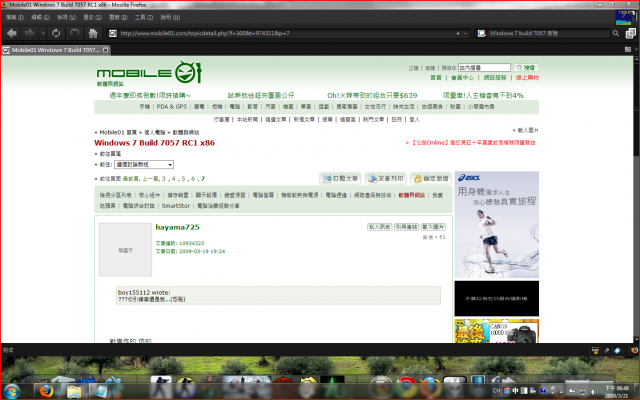Open the first menu in the menu bar (E)

point(15,17)
